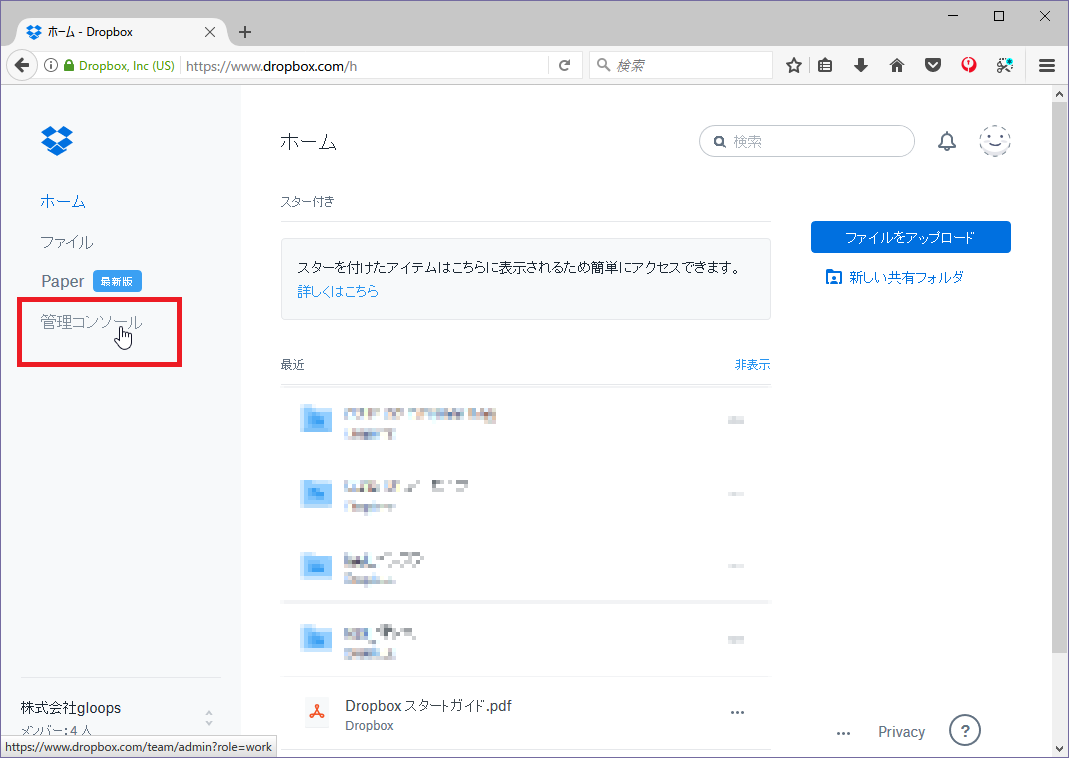Image resolution: width=1069 pixels, height=758 pixels.
Task: Open the Privacy link
Action: [x=901, y=731]
